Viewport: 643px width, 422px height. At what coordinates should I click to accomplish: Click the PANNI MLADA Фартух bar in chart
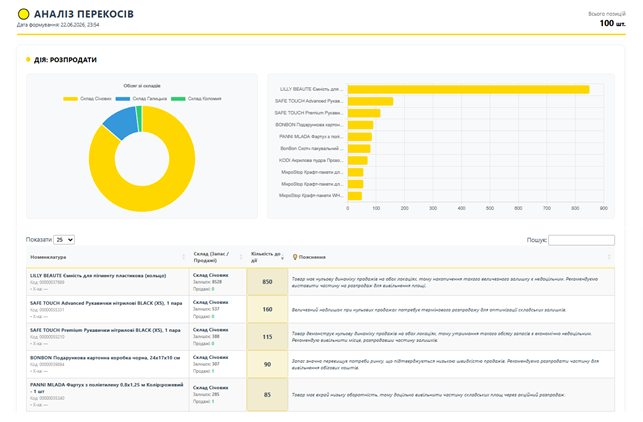point(360,137)
